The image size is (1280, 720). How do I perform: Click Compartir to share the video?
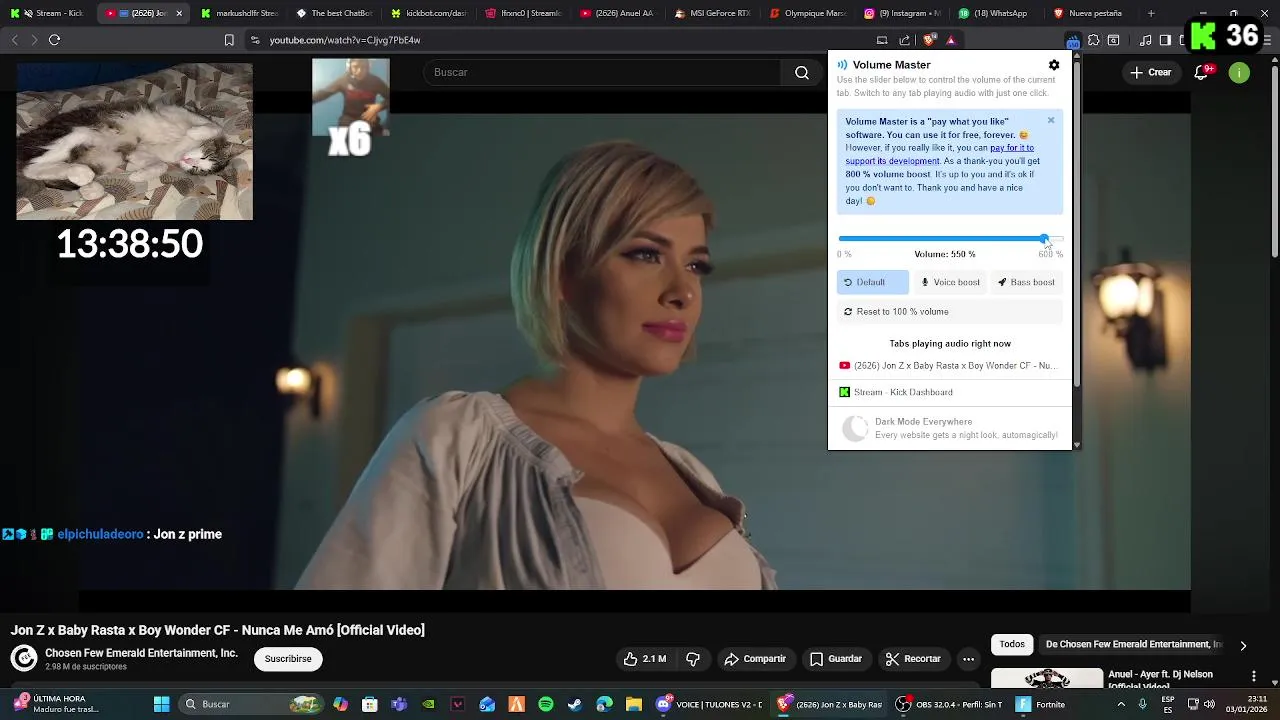point(755,659)
